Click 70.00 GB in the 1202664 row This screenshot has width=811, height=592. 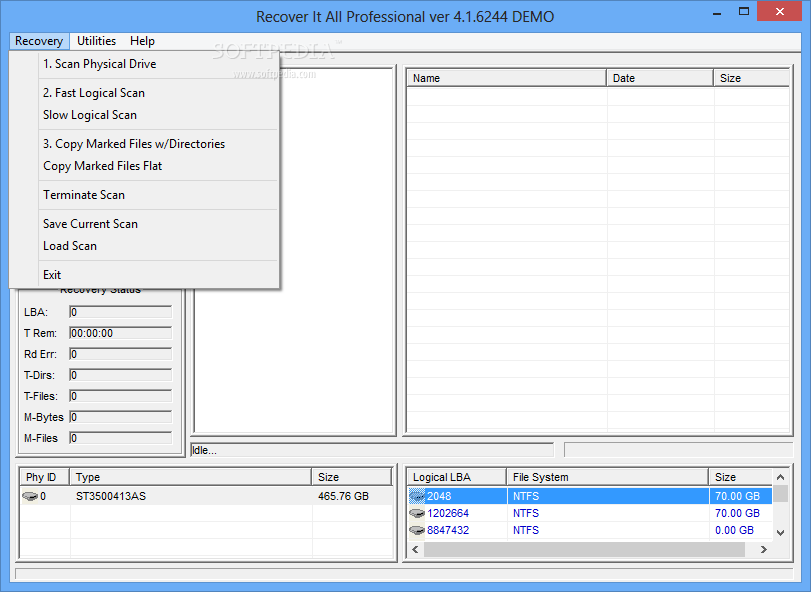pos(738,513)
